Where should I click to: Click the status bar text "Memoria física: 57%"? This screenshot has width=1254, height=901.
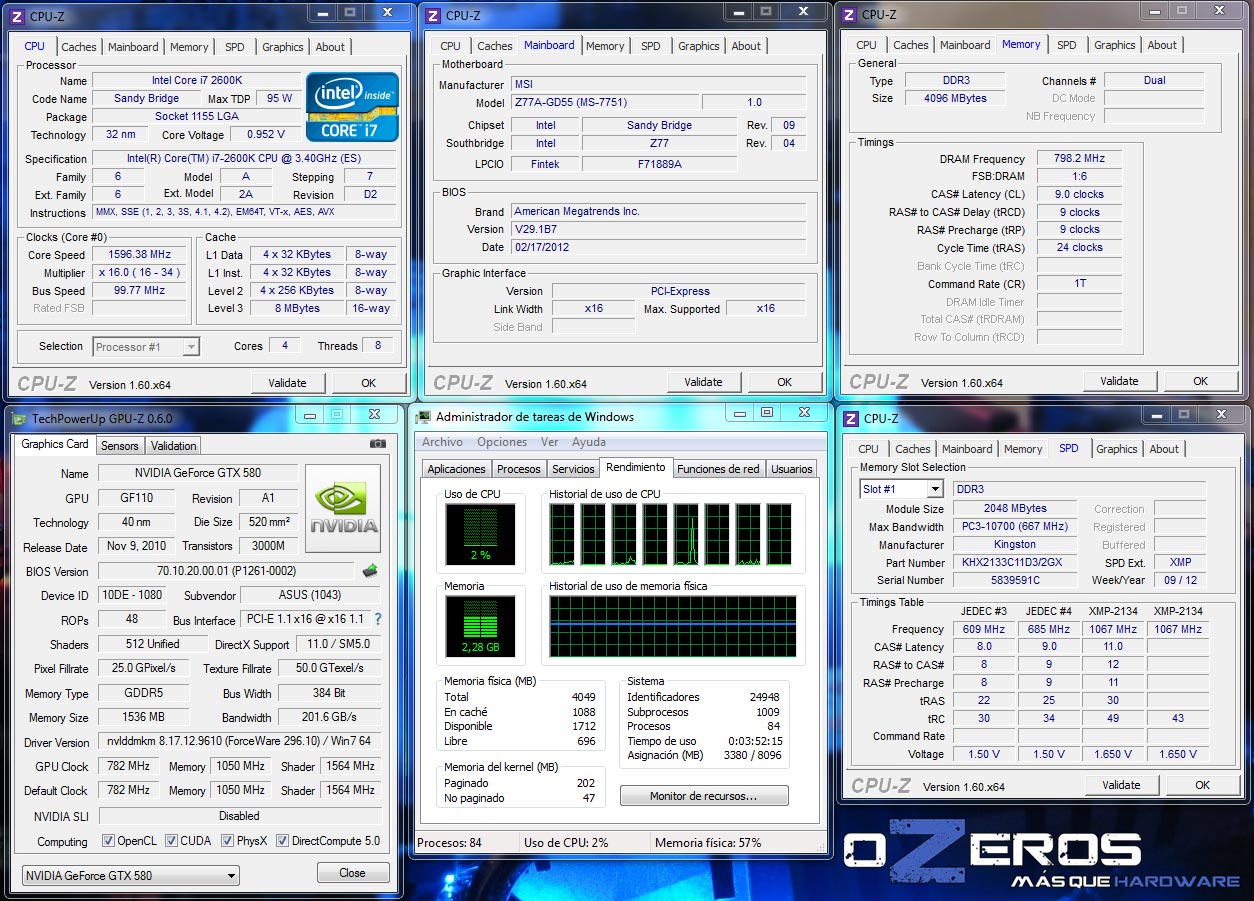pyautogui.click(x=708, y=843)
